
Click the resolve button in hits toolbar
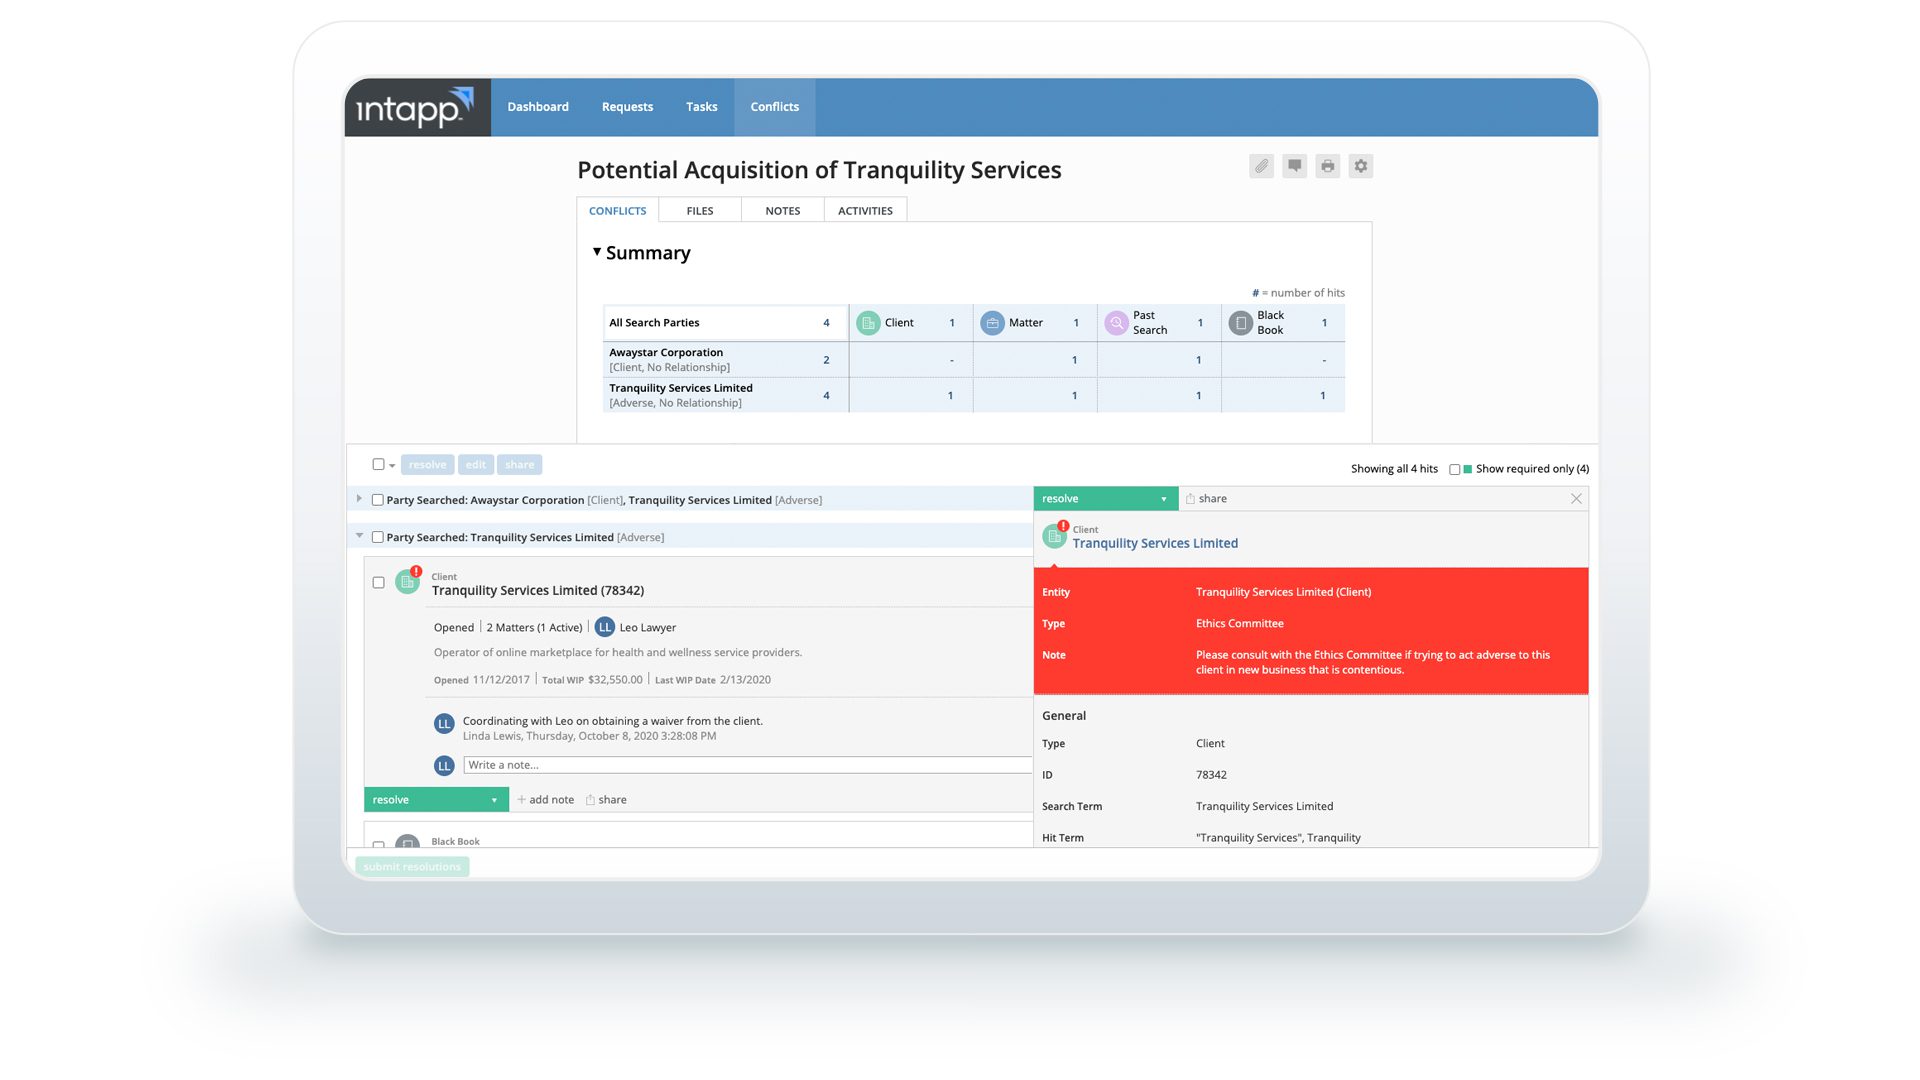coord(427,465)
